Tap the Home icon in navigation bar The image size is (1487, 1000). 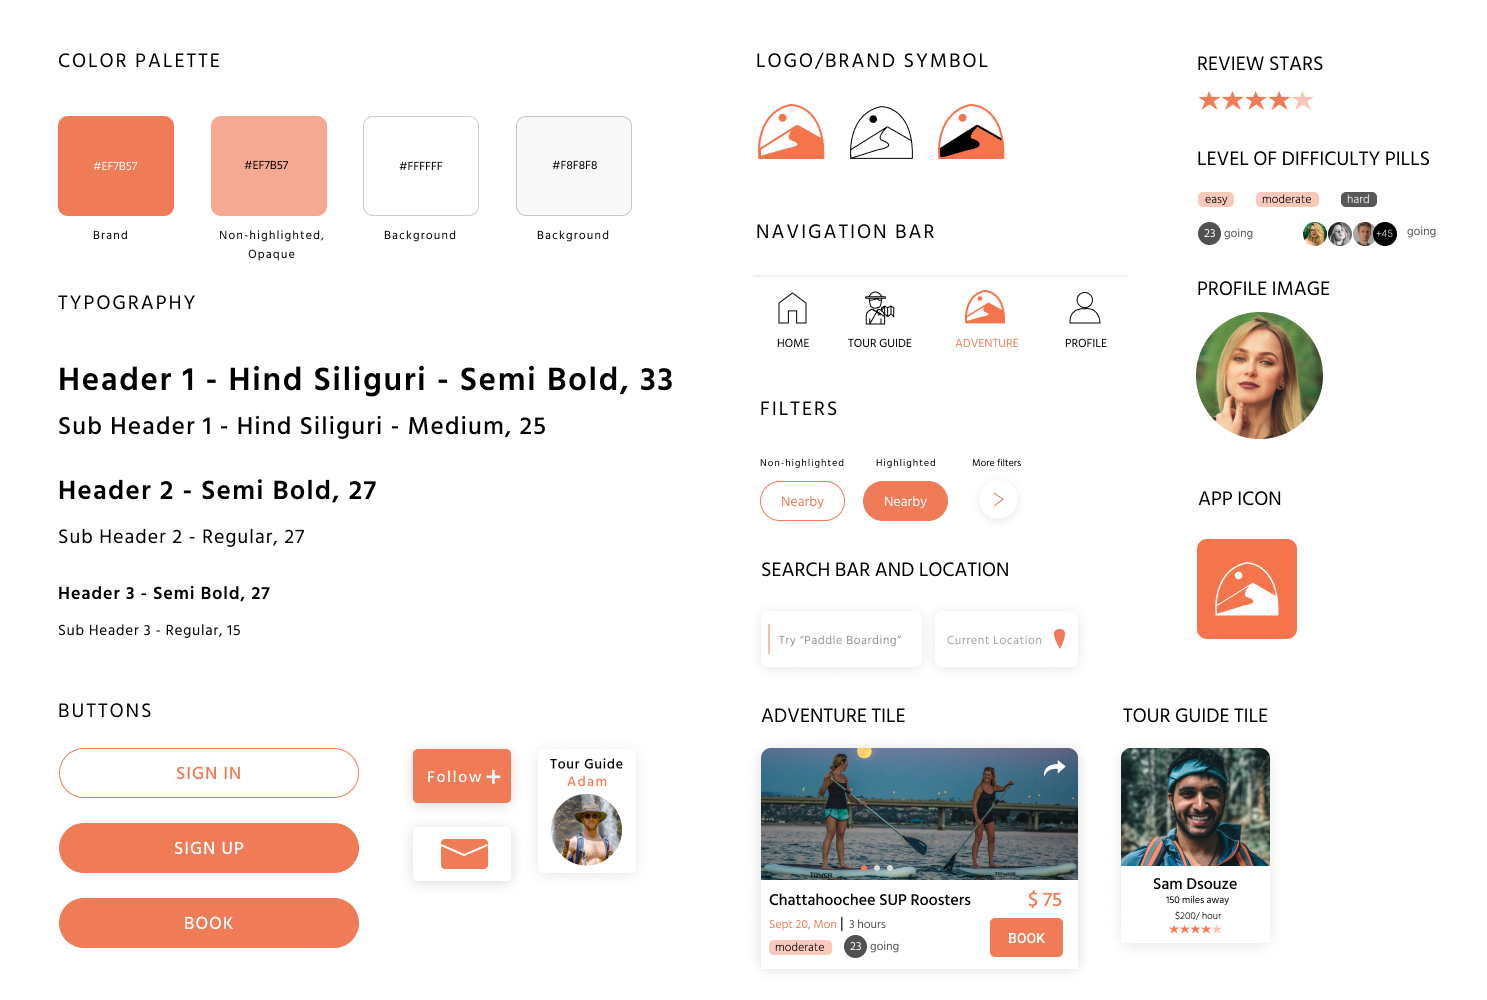(x=792, y=309)
